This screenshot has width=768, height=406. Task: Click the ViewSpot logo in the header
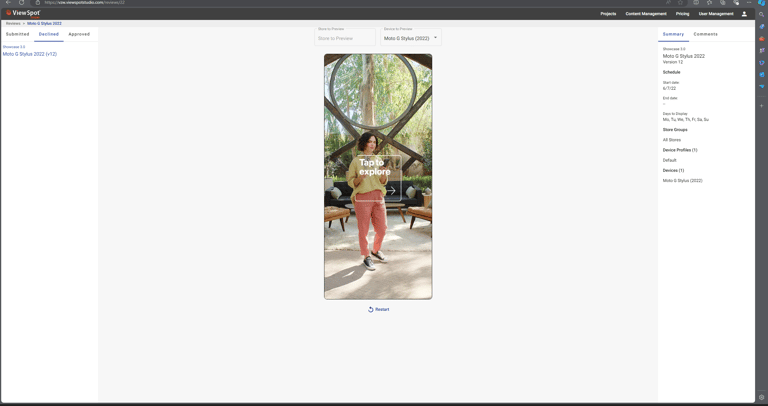tap(23, 14)
